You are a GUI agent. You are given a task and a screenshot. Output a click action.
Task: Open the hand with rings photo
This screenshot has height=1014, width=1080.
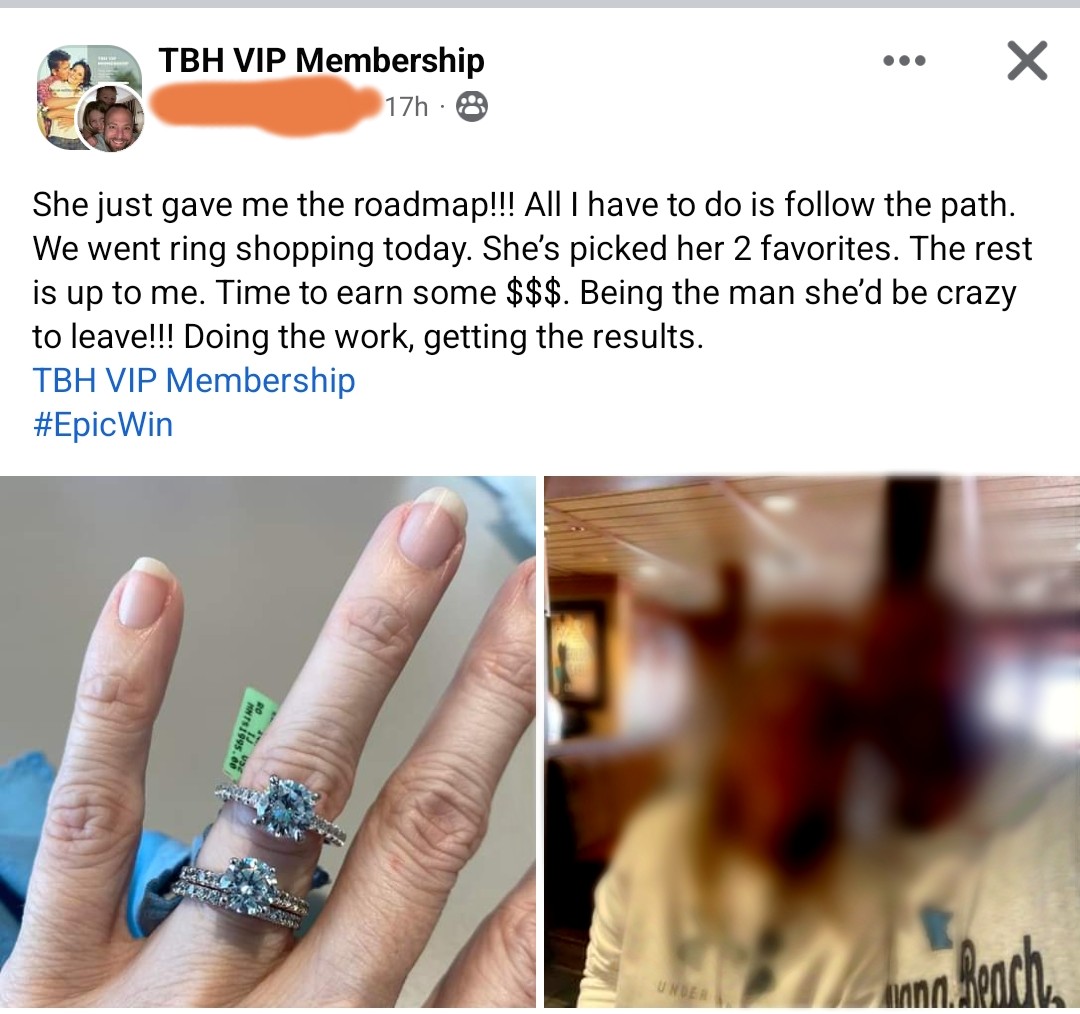coord(268,741)
